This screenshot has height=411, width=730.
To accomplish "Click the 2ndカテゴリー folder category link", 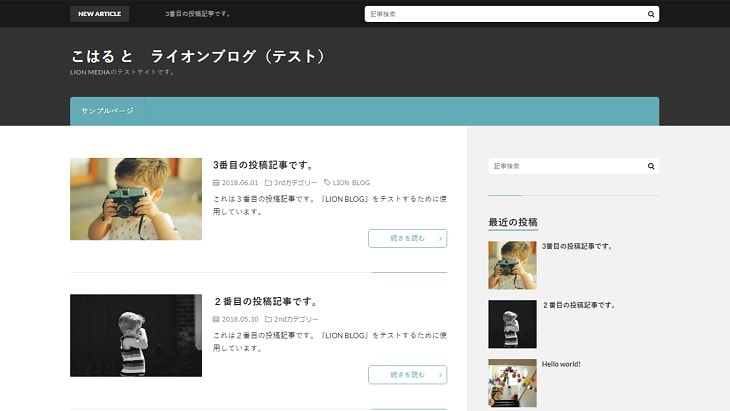I will pos(296,319).
